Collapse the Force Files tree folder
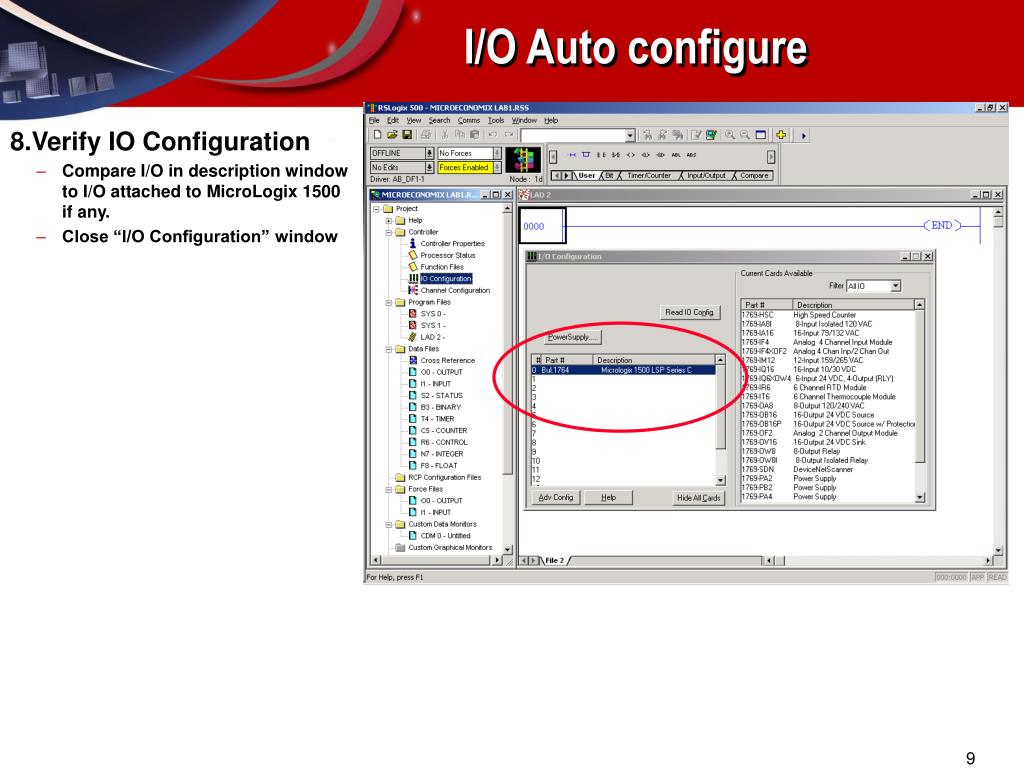This screenshot has height=768, width=1024. (389, 489)
